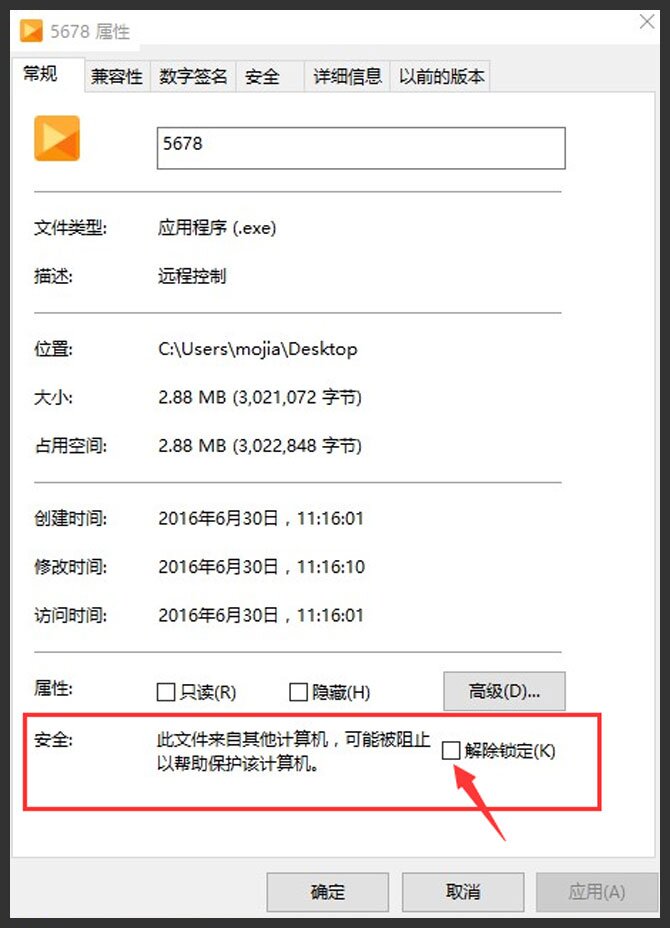Click the security warning message text
Image resolution: width=670 pixels, height=928 pixels.
(x=293, y=751)
